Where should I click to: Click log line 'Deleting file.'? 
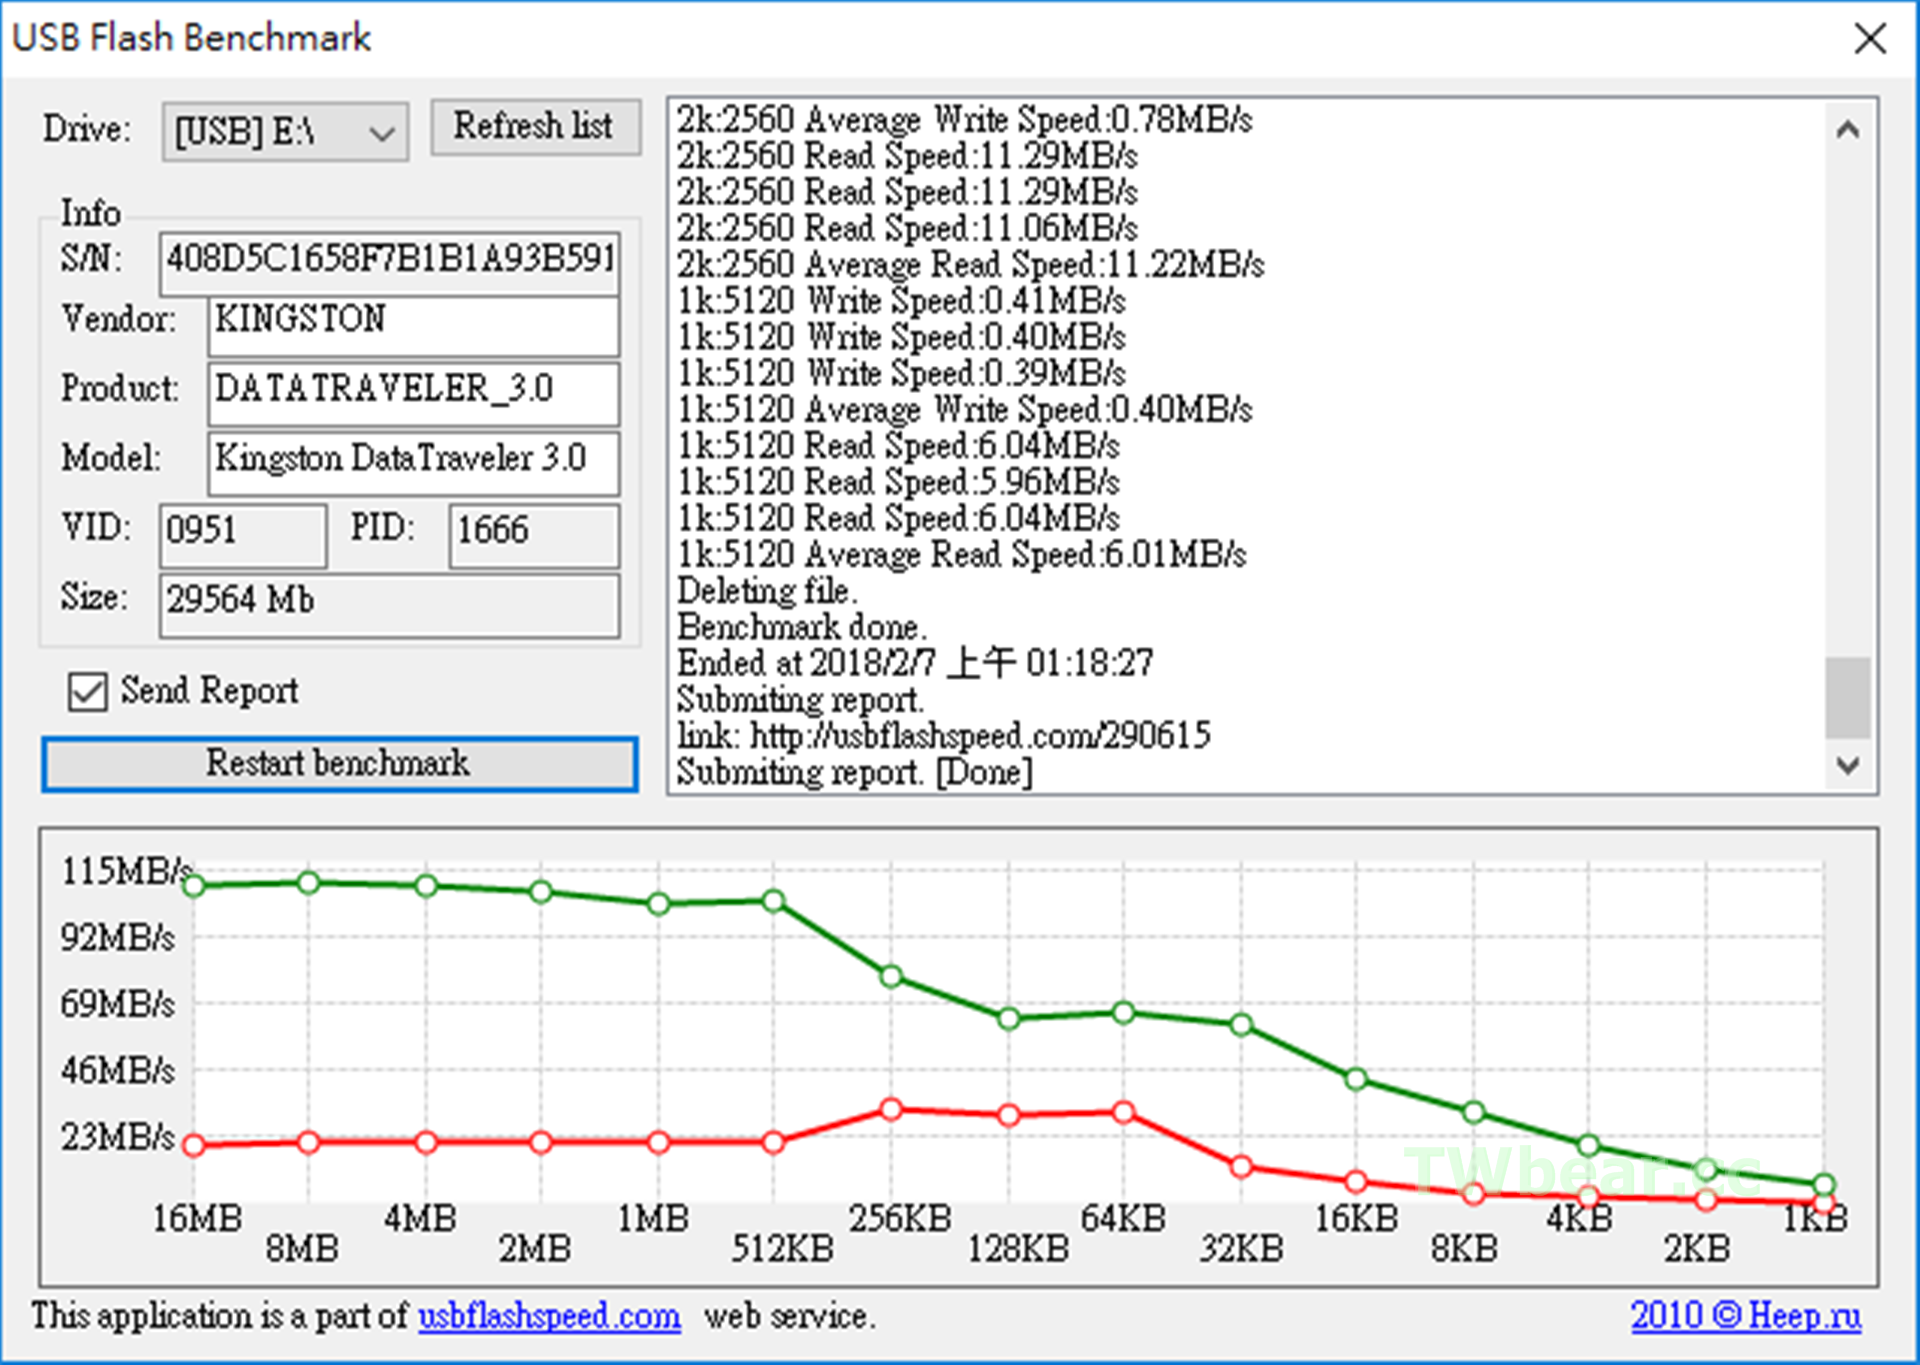point(767,590)
